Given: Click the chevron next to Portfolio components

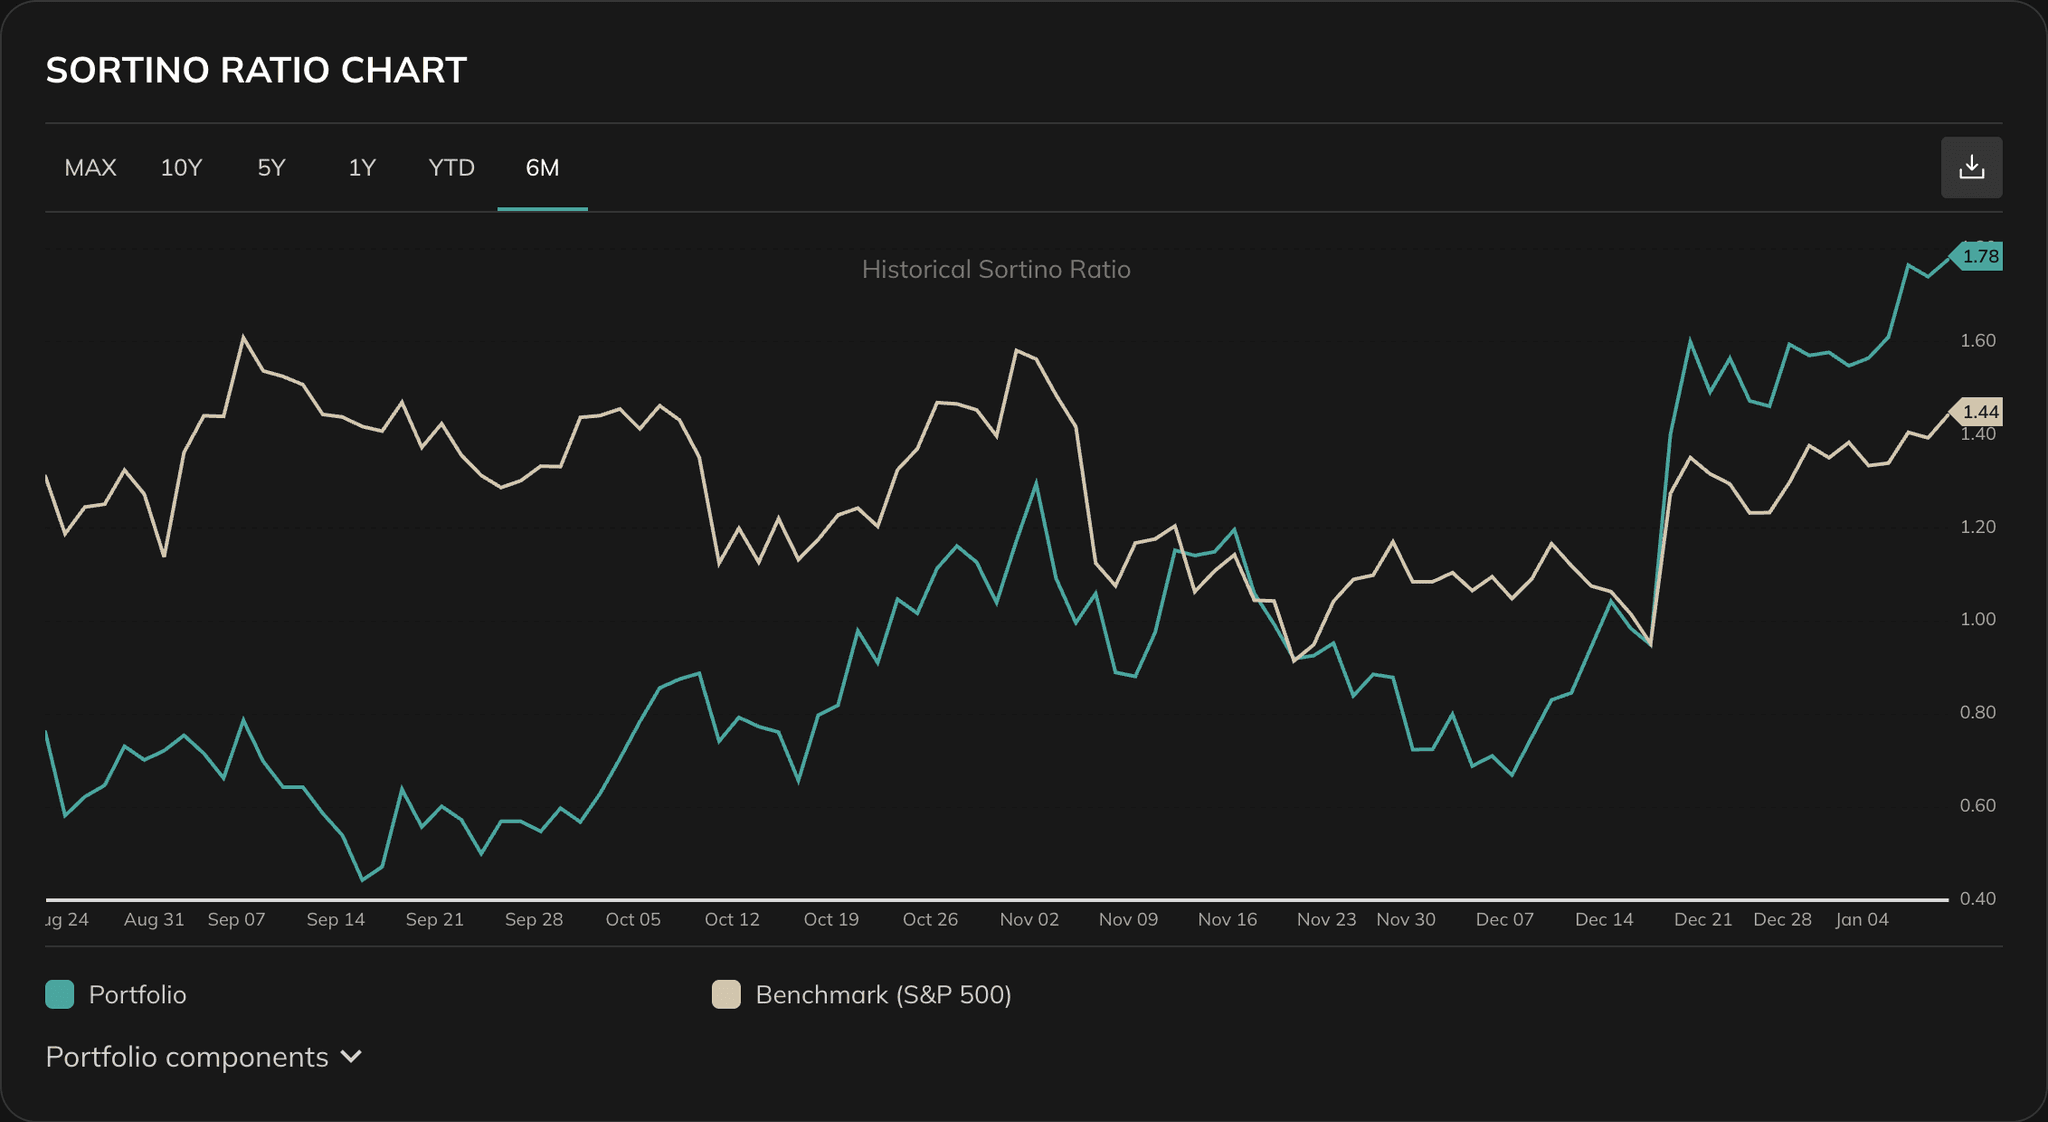Looking at the screenshot, I should pos(351,1057).
